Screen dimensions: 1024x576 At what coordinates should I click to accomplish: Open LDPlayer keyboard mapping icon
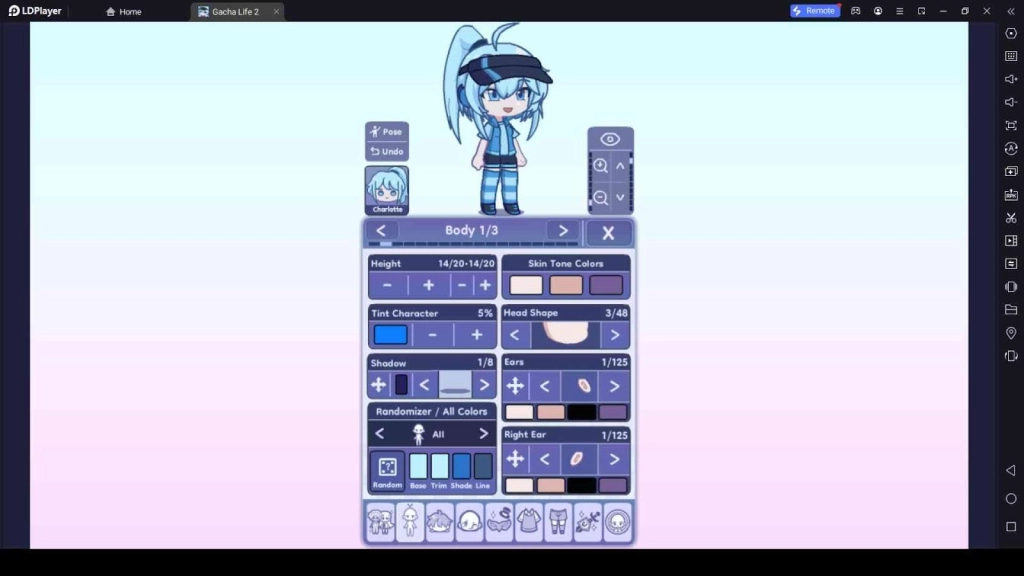pos(1011,56)
